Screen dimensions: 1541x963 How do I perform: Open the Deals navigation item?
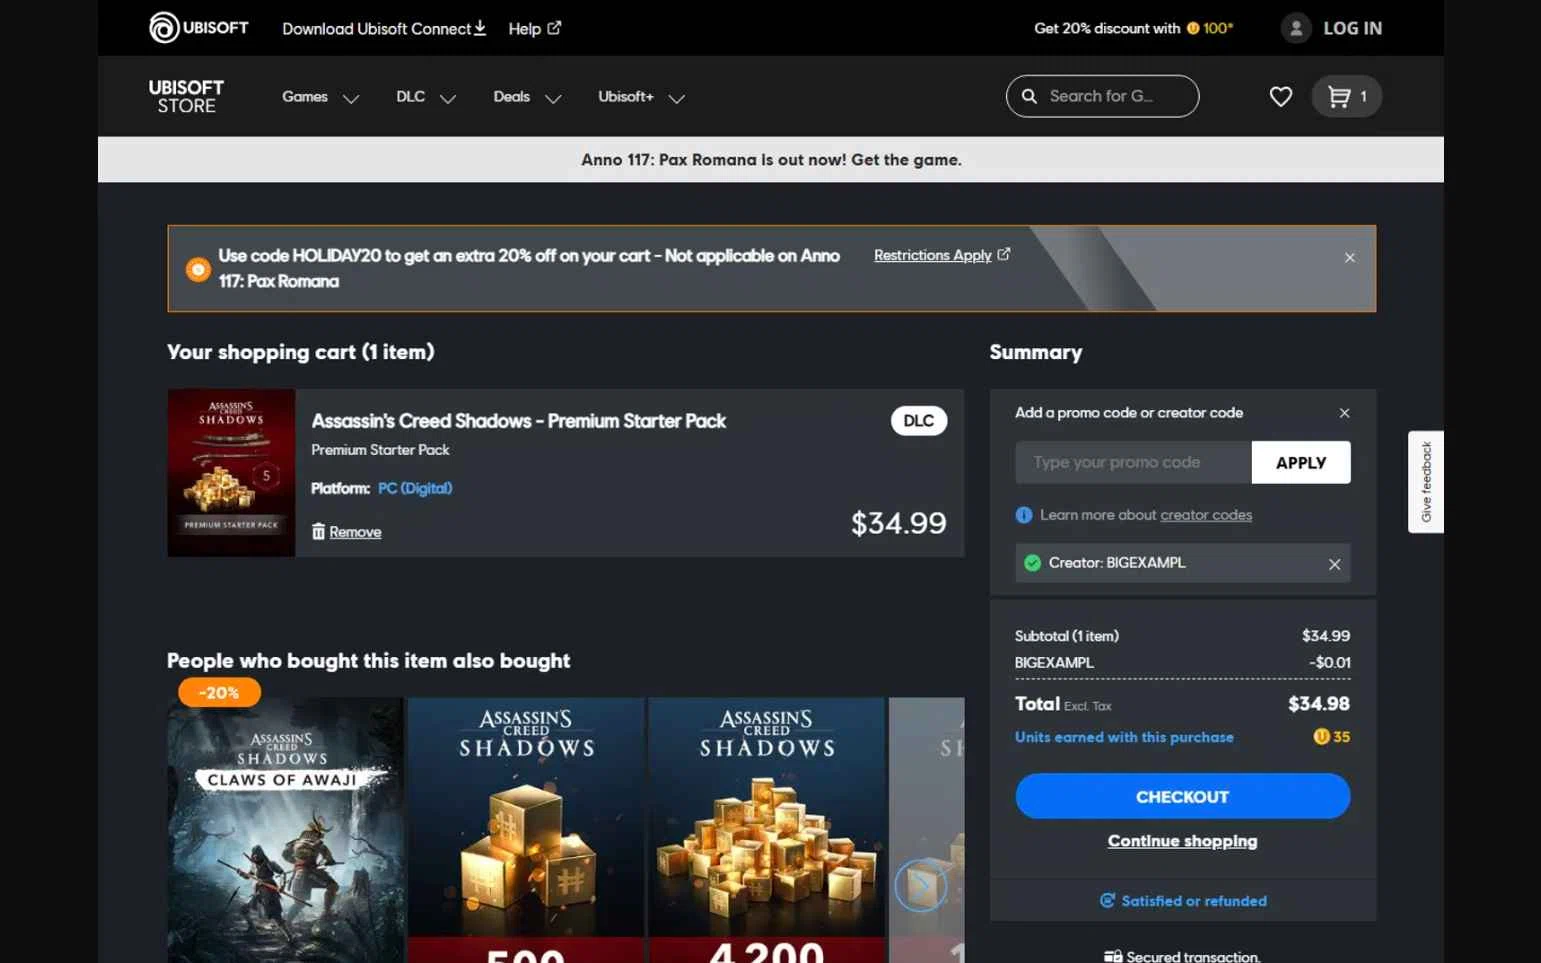click(x=511, y=96)
